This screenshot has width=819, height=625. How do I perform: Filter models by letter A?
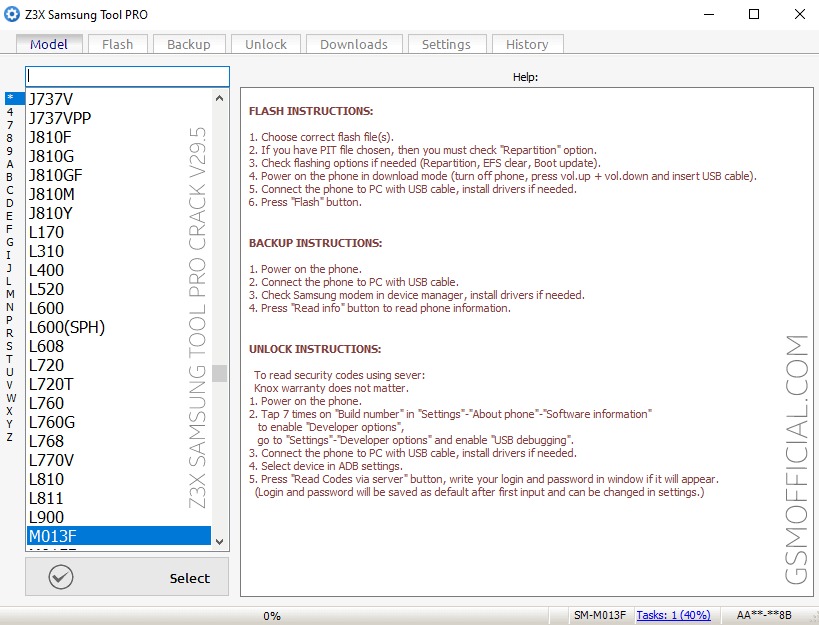[x=9, y=164]
